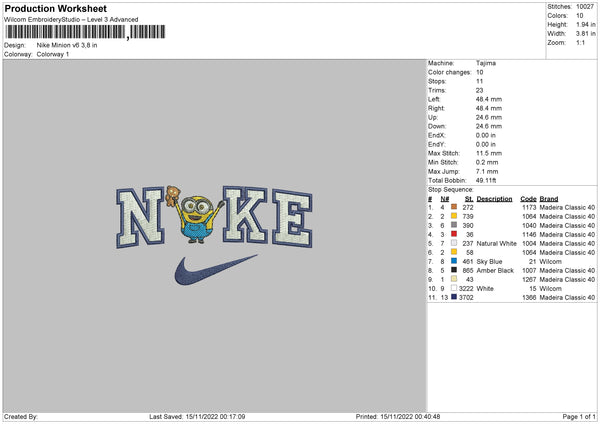Viewport: 600px width, 424px height.
Task: Select the Amber Black color swatch
Action: (x=454, y=270)
